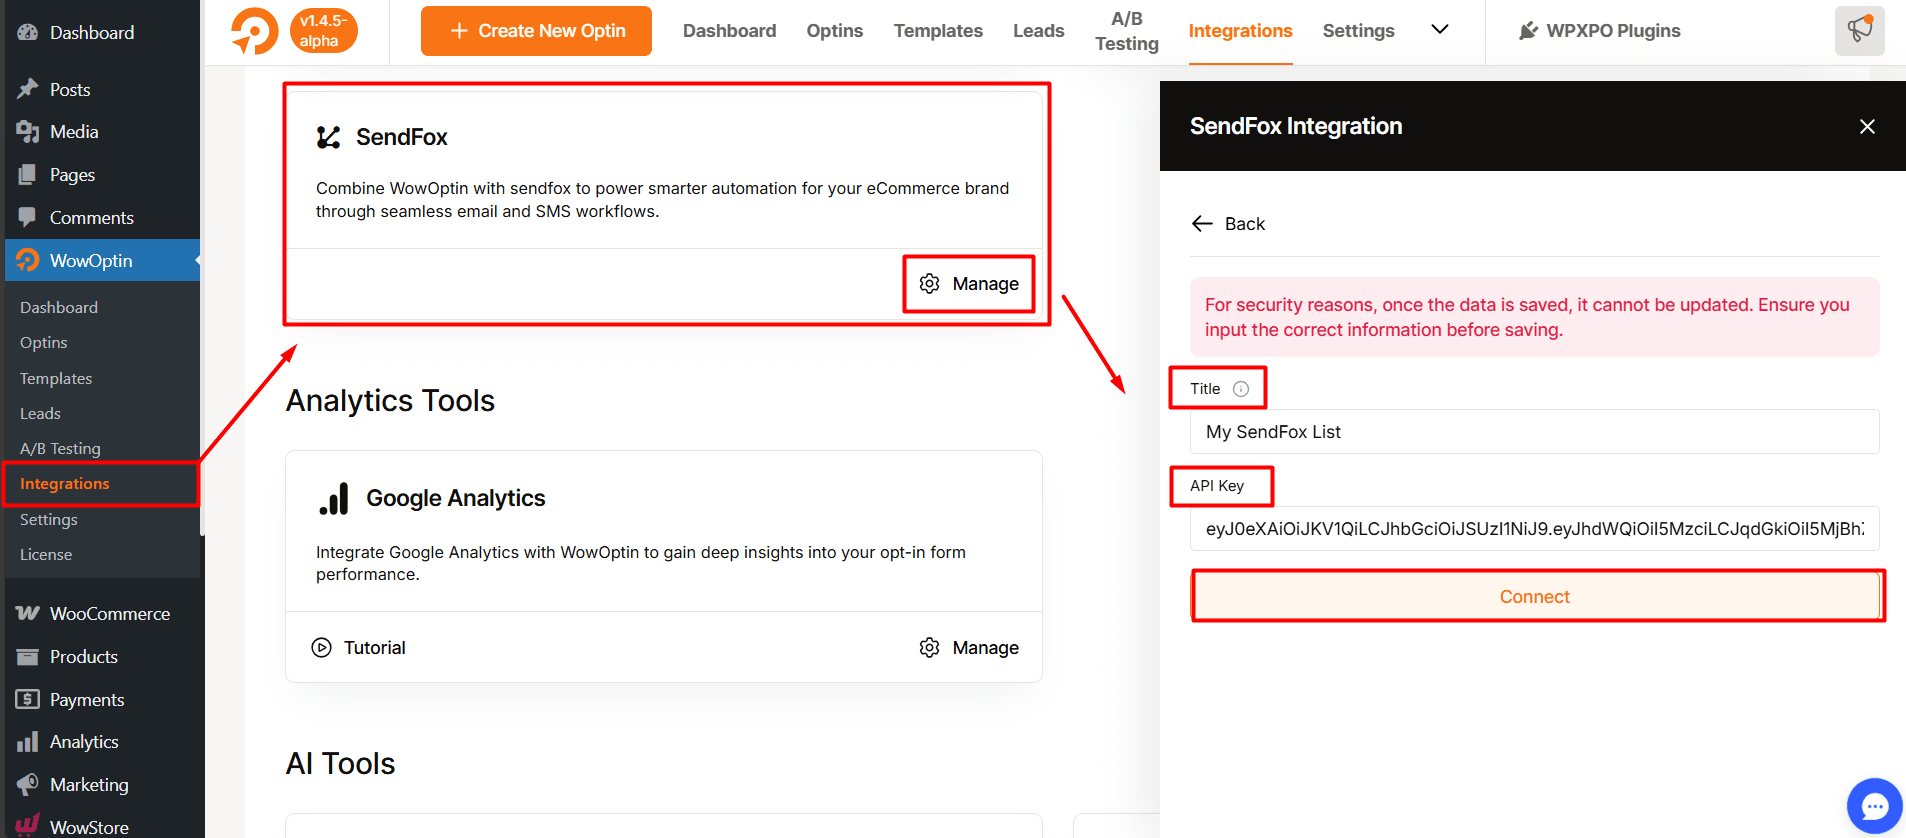Click the Payments icon in sidebar

tap(28, 699)
